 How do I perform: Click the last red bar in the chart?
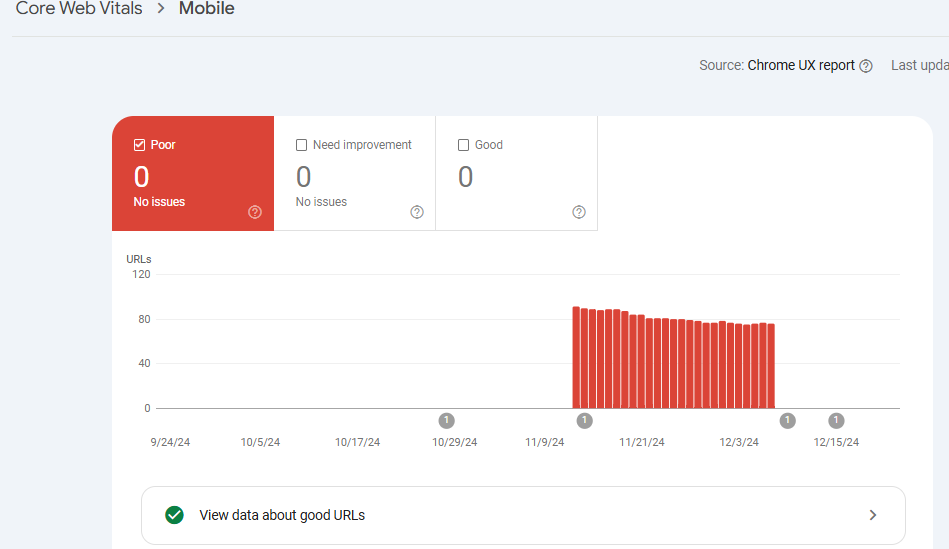click(771, 366)
